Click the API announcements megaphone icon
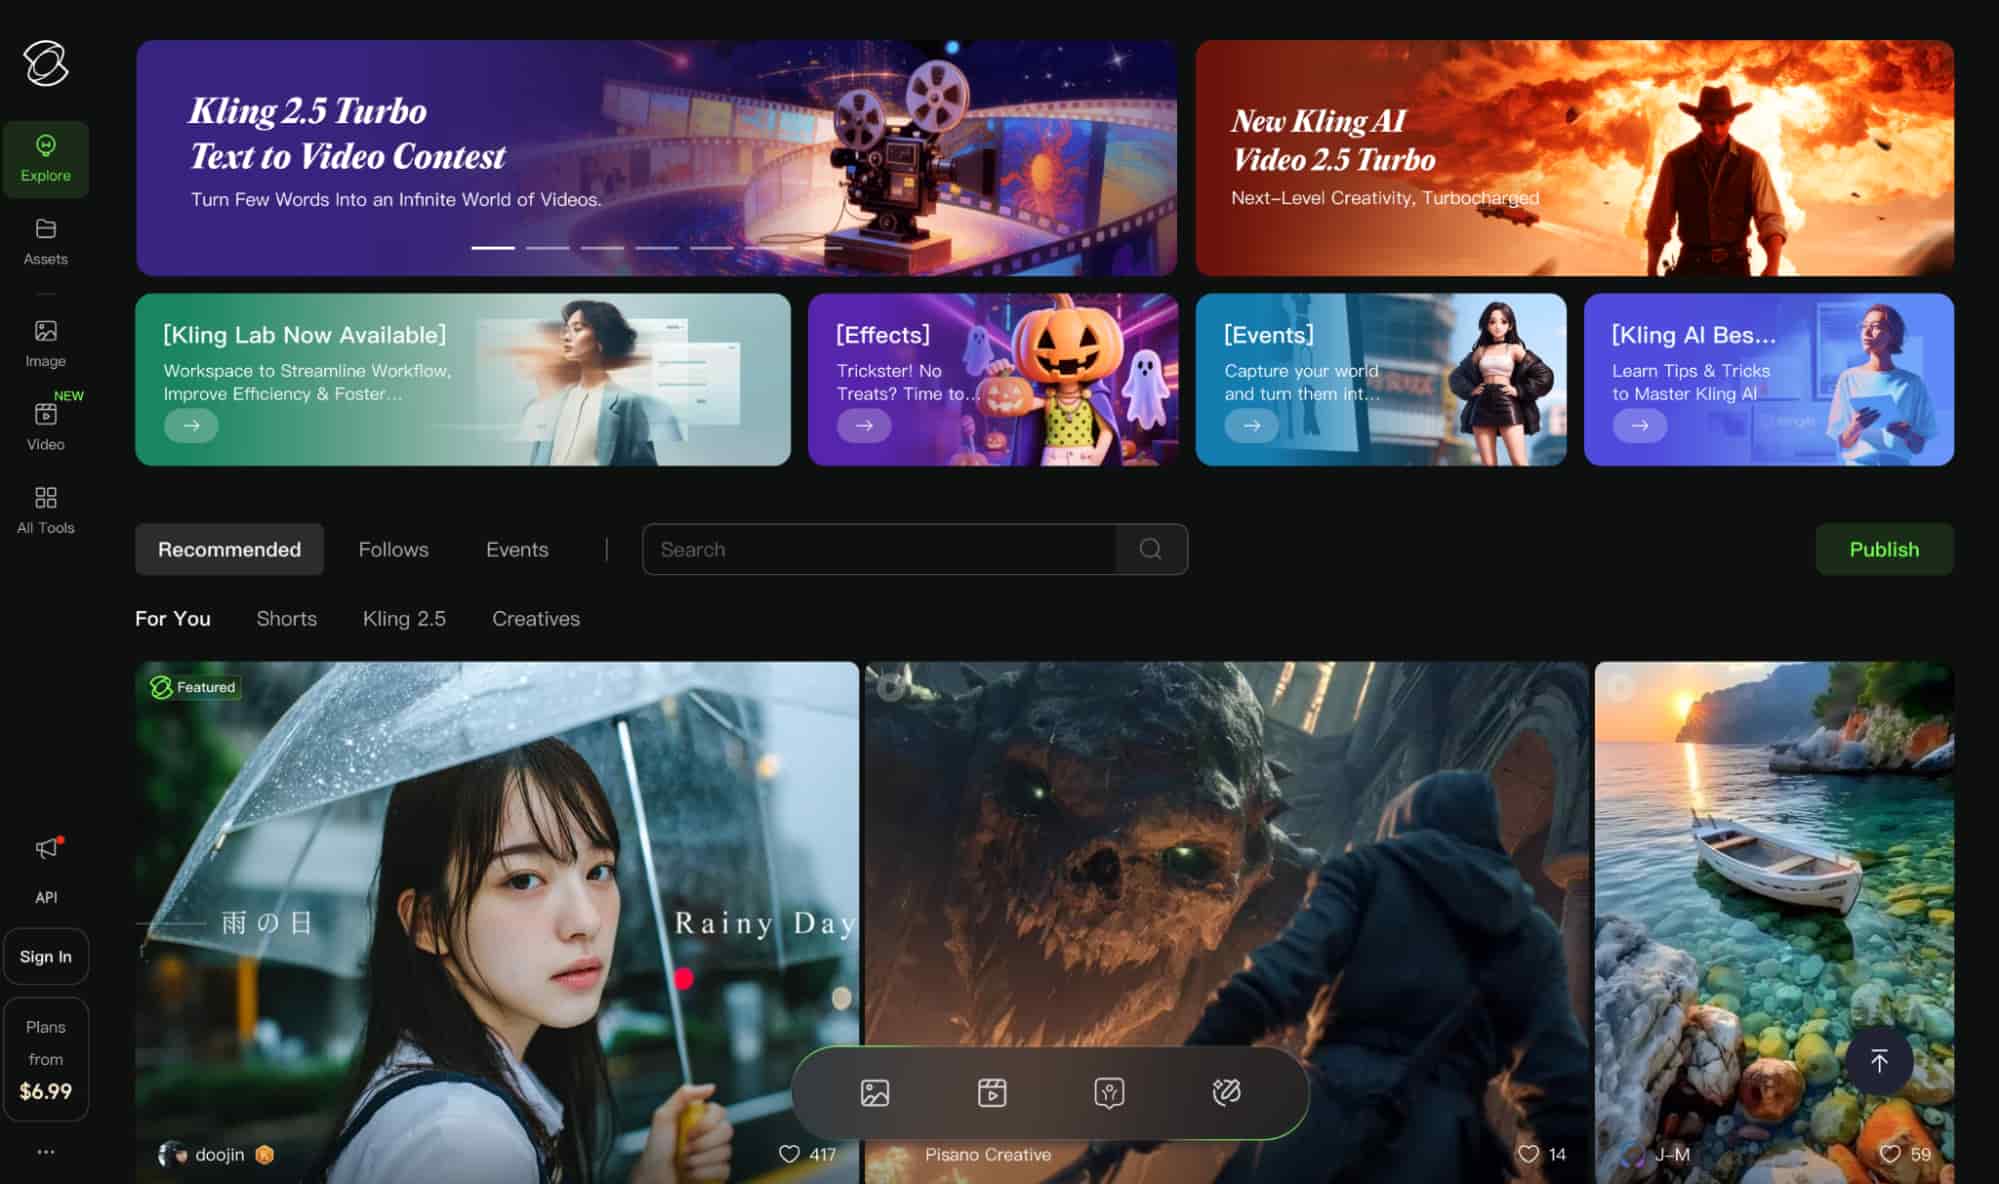Image resolution: width=1999 pixels, height=1184 pixels. coord(46,848)
